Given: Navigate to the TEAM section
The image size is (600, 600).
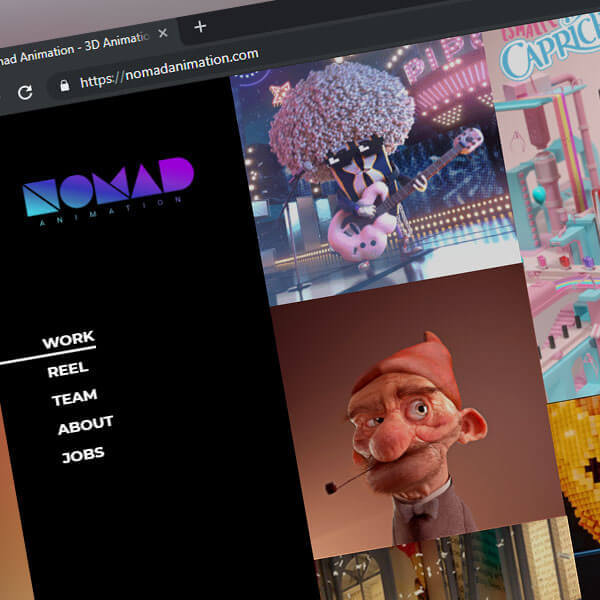Looking at the screenshot, I should pyautogui.click(x=74, y=398).
